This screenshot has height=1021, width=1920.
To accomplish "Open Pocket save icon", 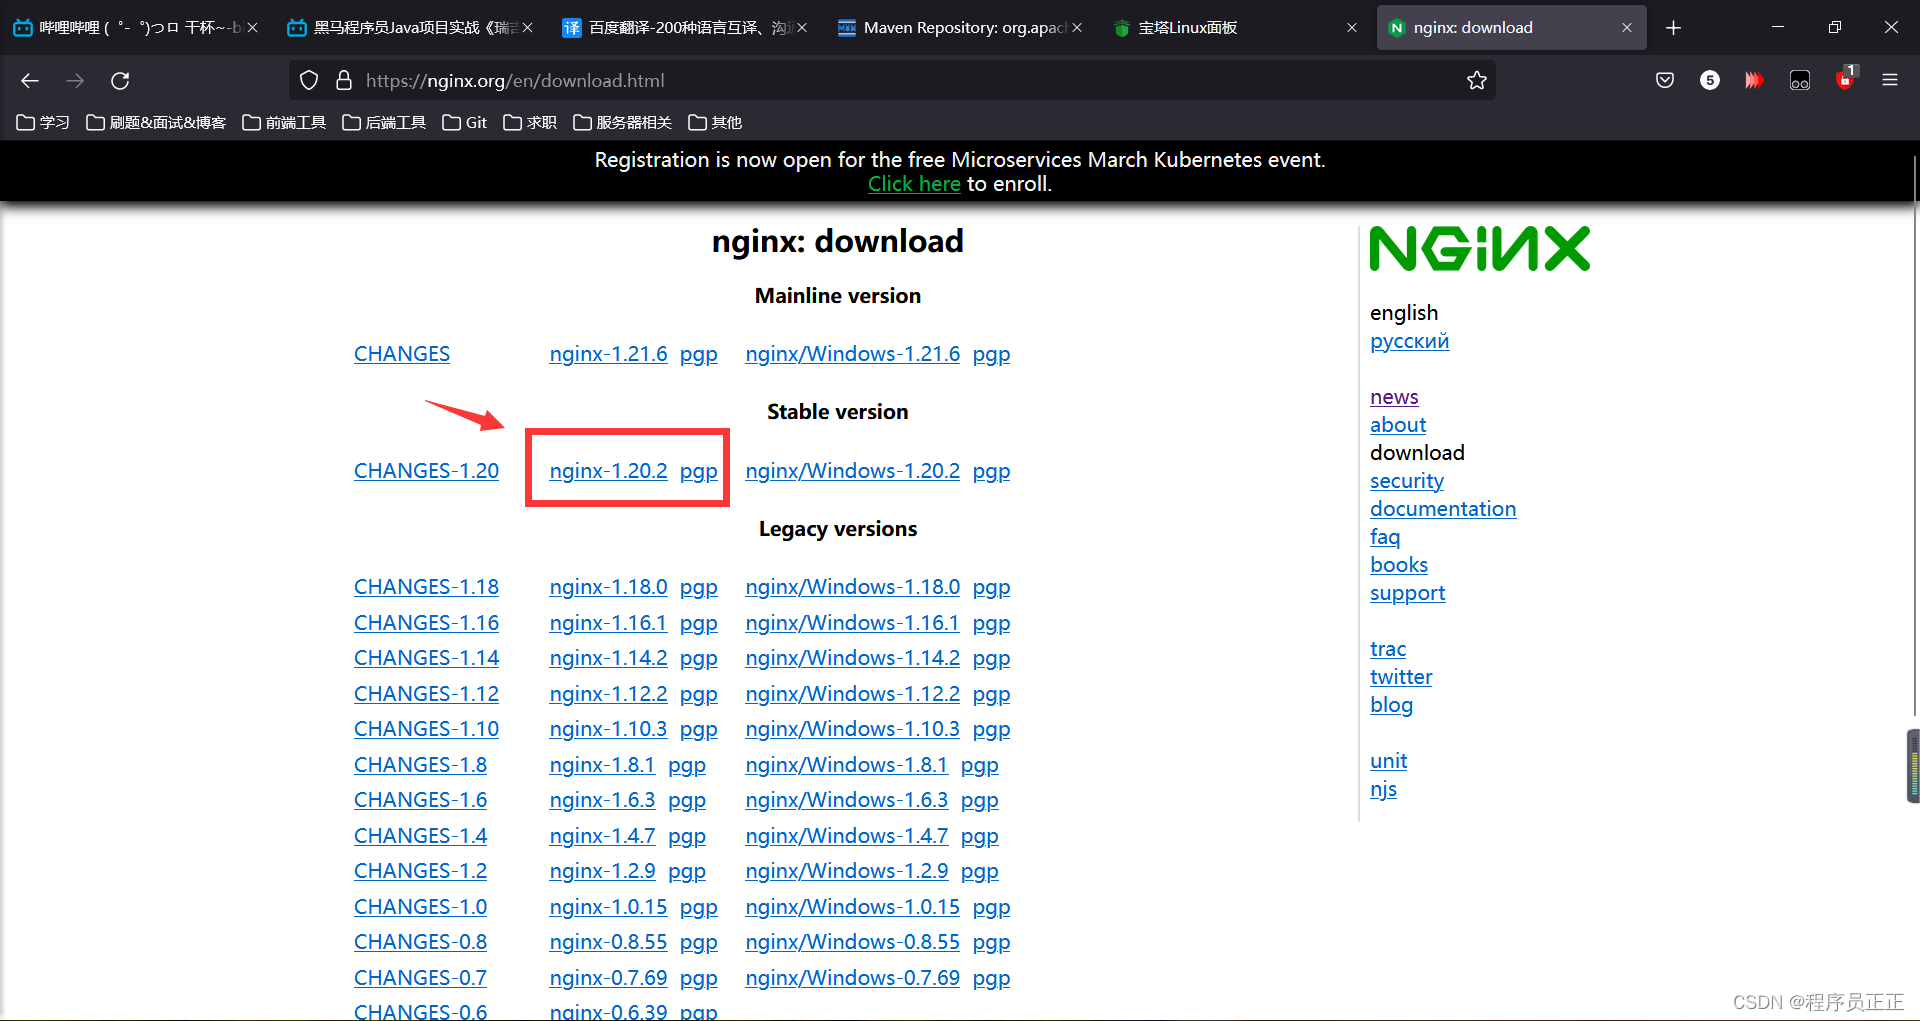I will [1665, 81].
